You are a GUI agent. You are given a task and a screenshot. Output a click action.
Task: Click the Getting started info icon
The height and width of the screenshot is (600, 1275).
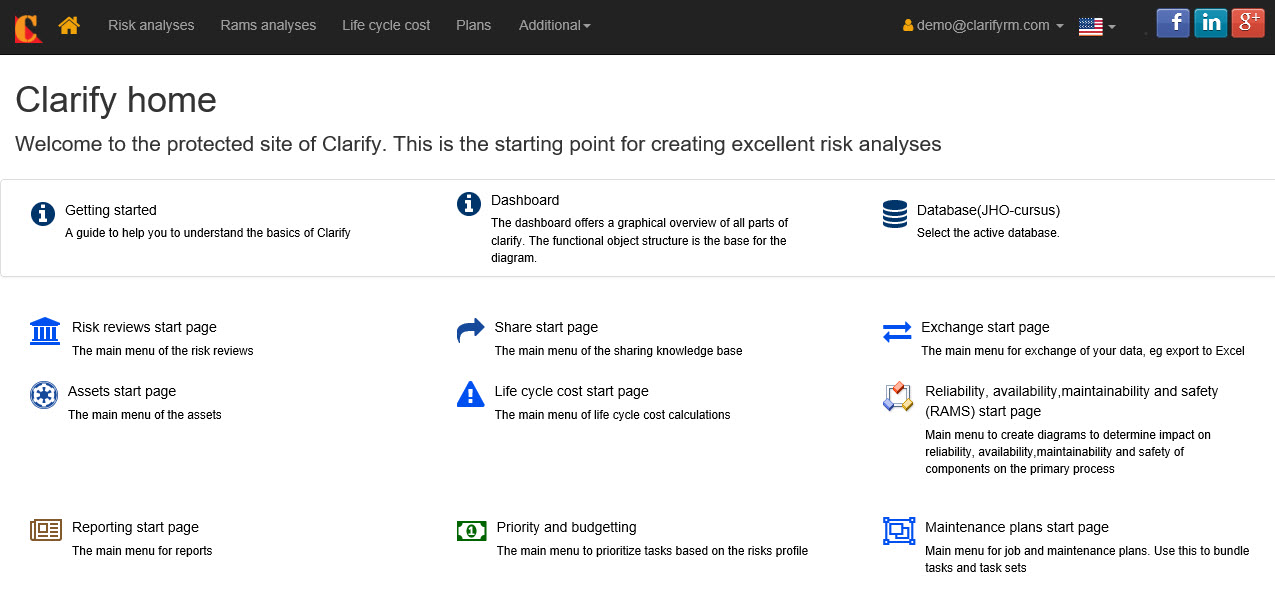(x=43, y=213)
